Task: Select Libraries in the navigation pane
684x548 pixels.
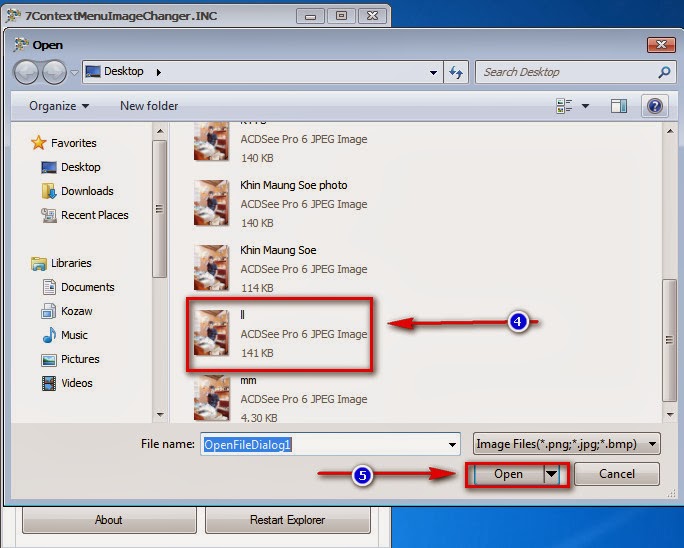Action: [x=71, y=263]
